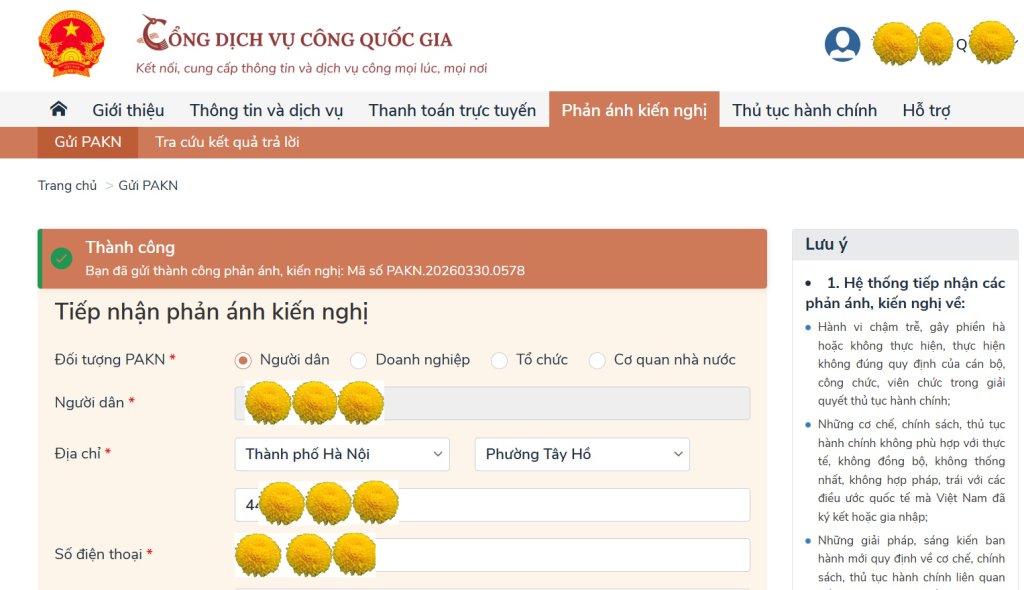This screenshot has height=590, width=1024.
Task: Click the Người dân name field
Action: [492, 403]
